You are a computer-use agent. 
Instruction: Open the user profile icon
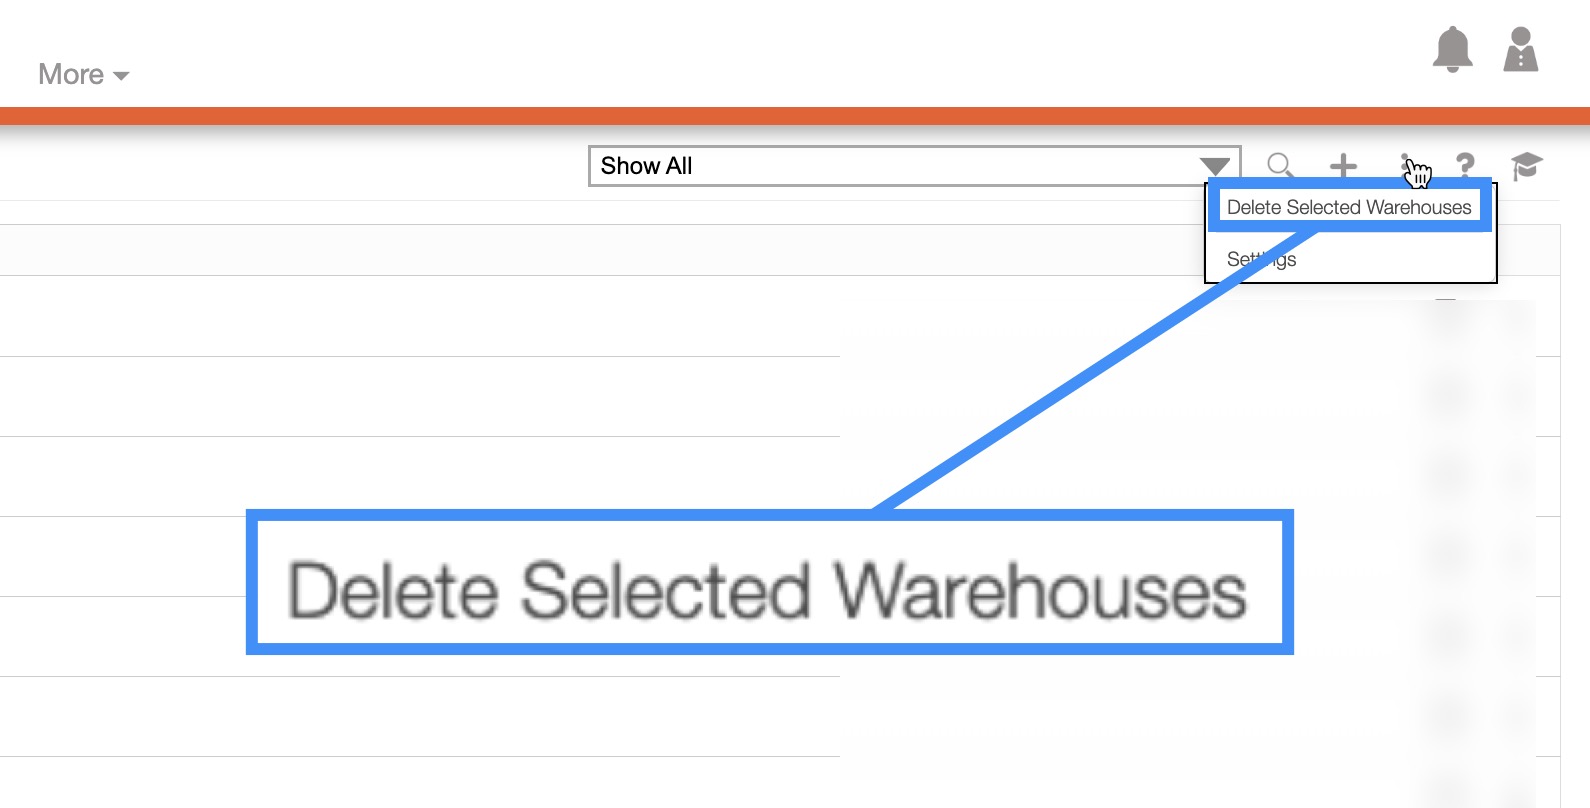tap(1520, 50)
